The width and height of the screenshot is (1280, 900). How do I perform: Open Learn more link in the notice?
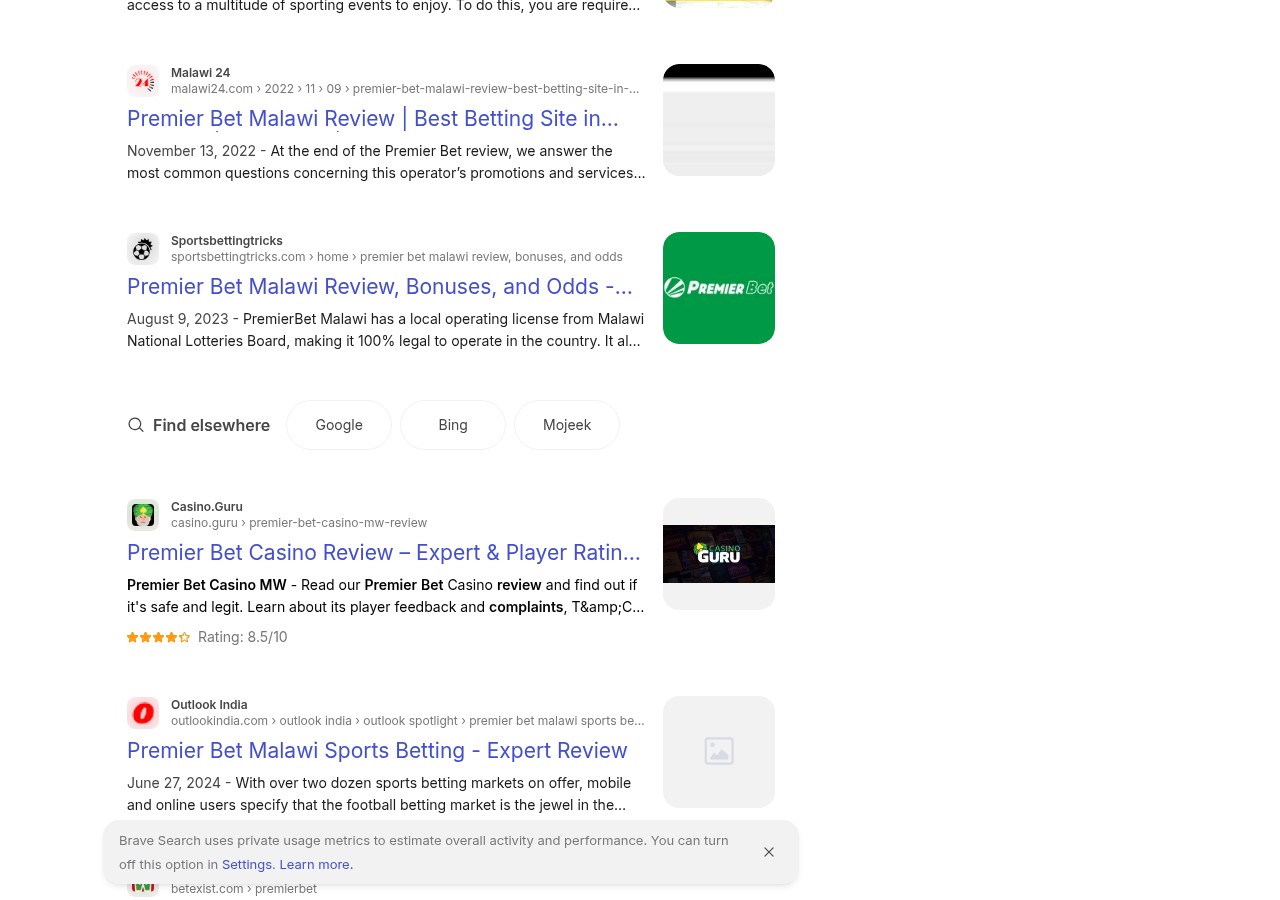[316, 864]
